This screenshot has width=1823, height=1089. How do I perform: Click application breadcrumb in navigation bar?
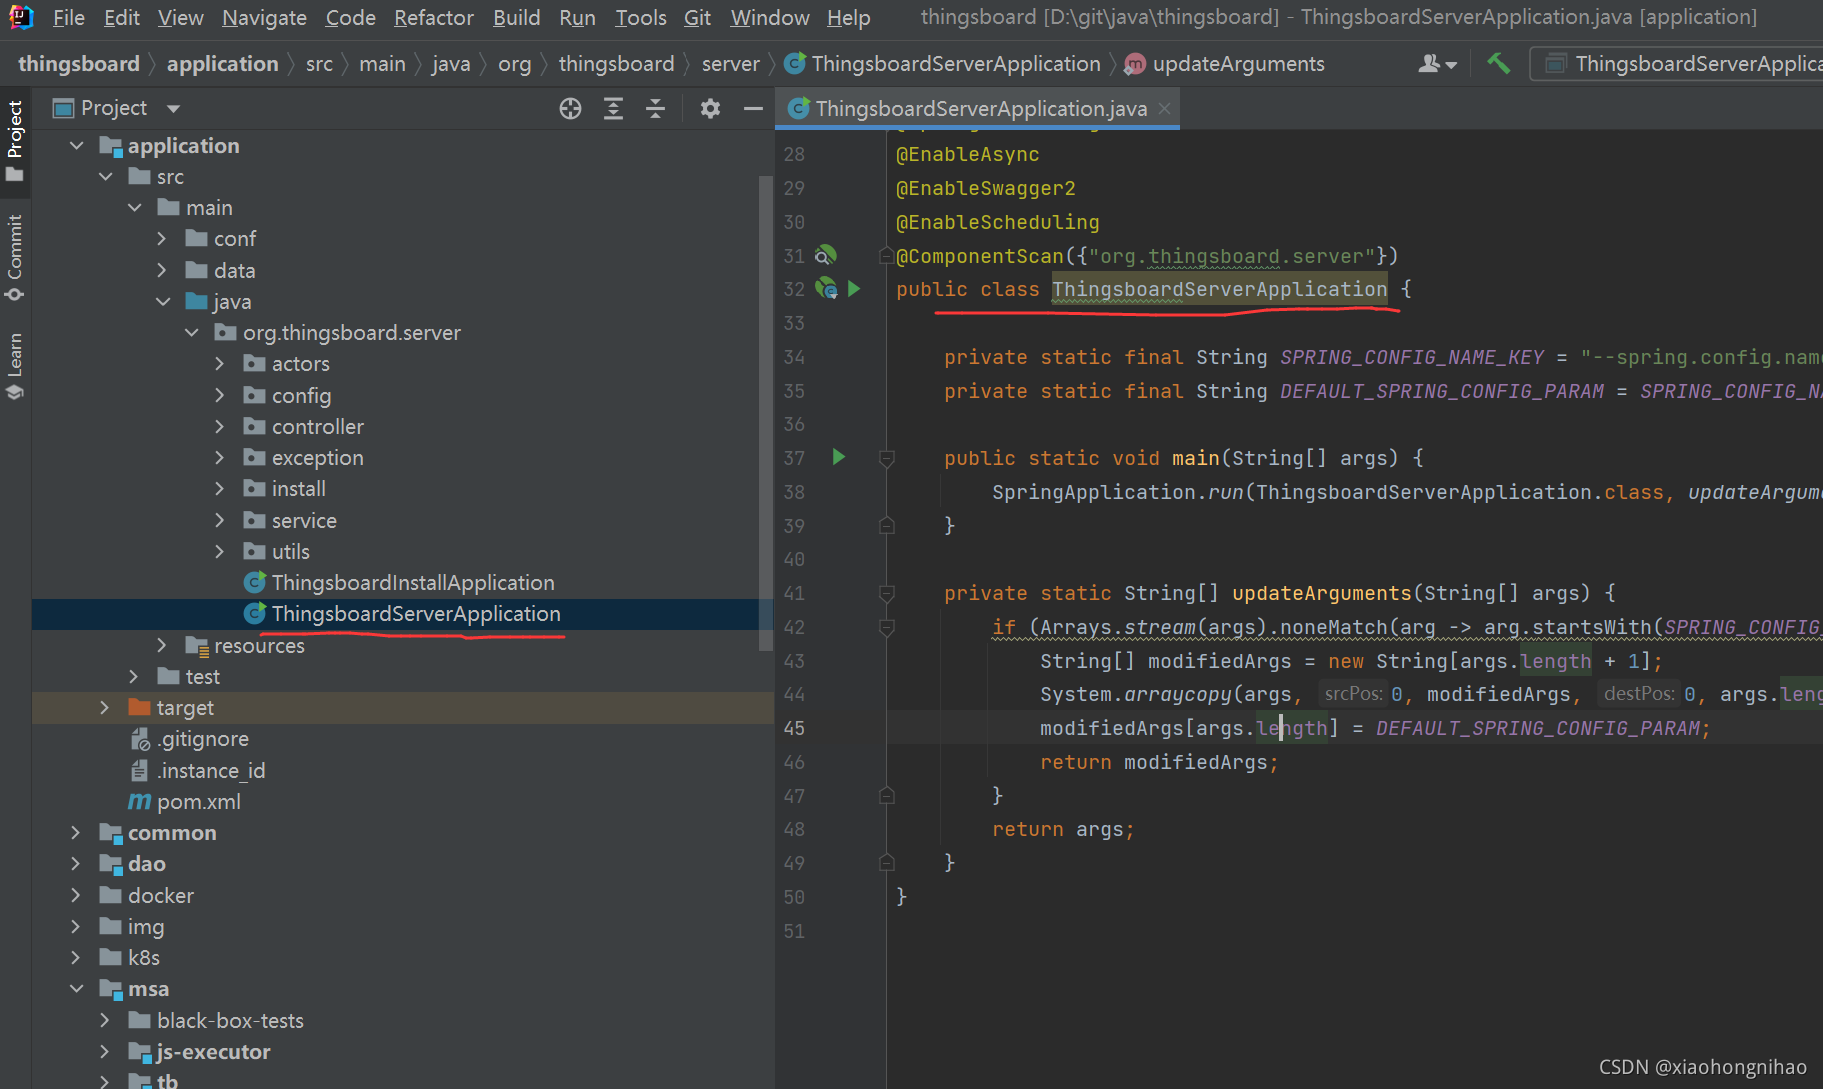pyautogui.click(x=222, y=64)
